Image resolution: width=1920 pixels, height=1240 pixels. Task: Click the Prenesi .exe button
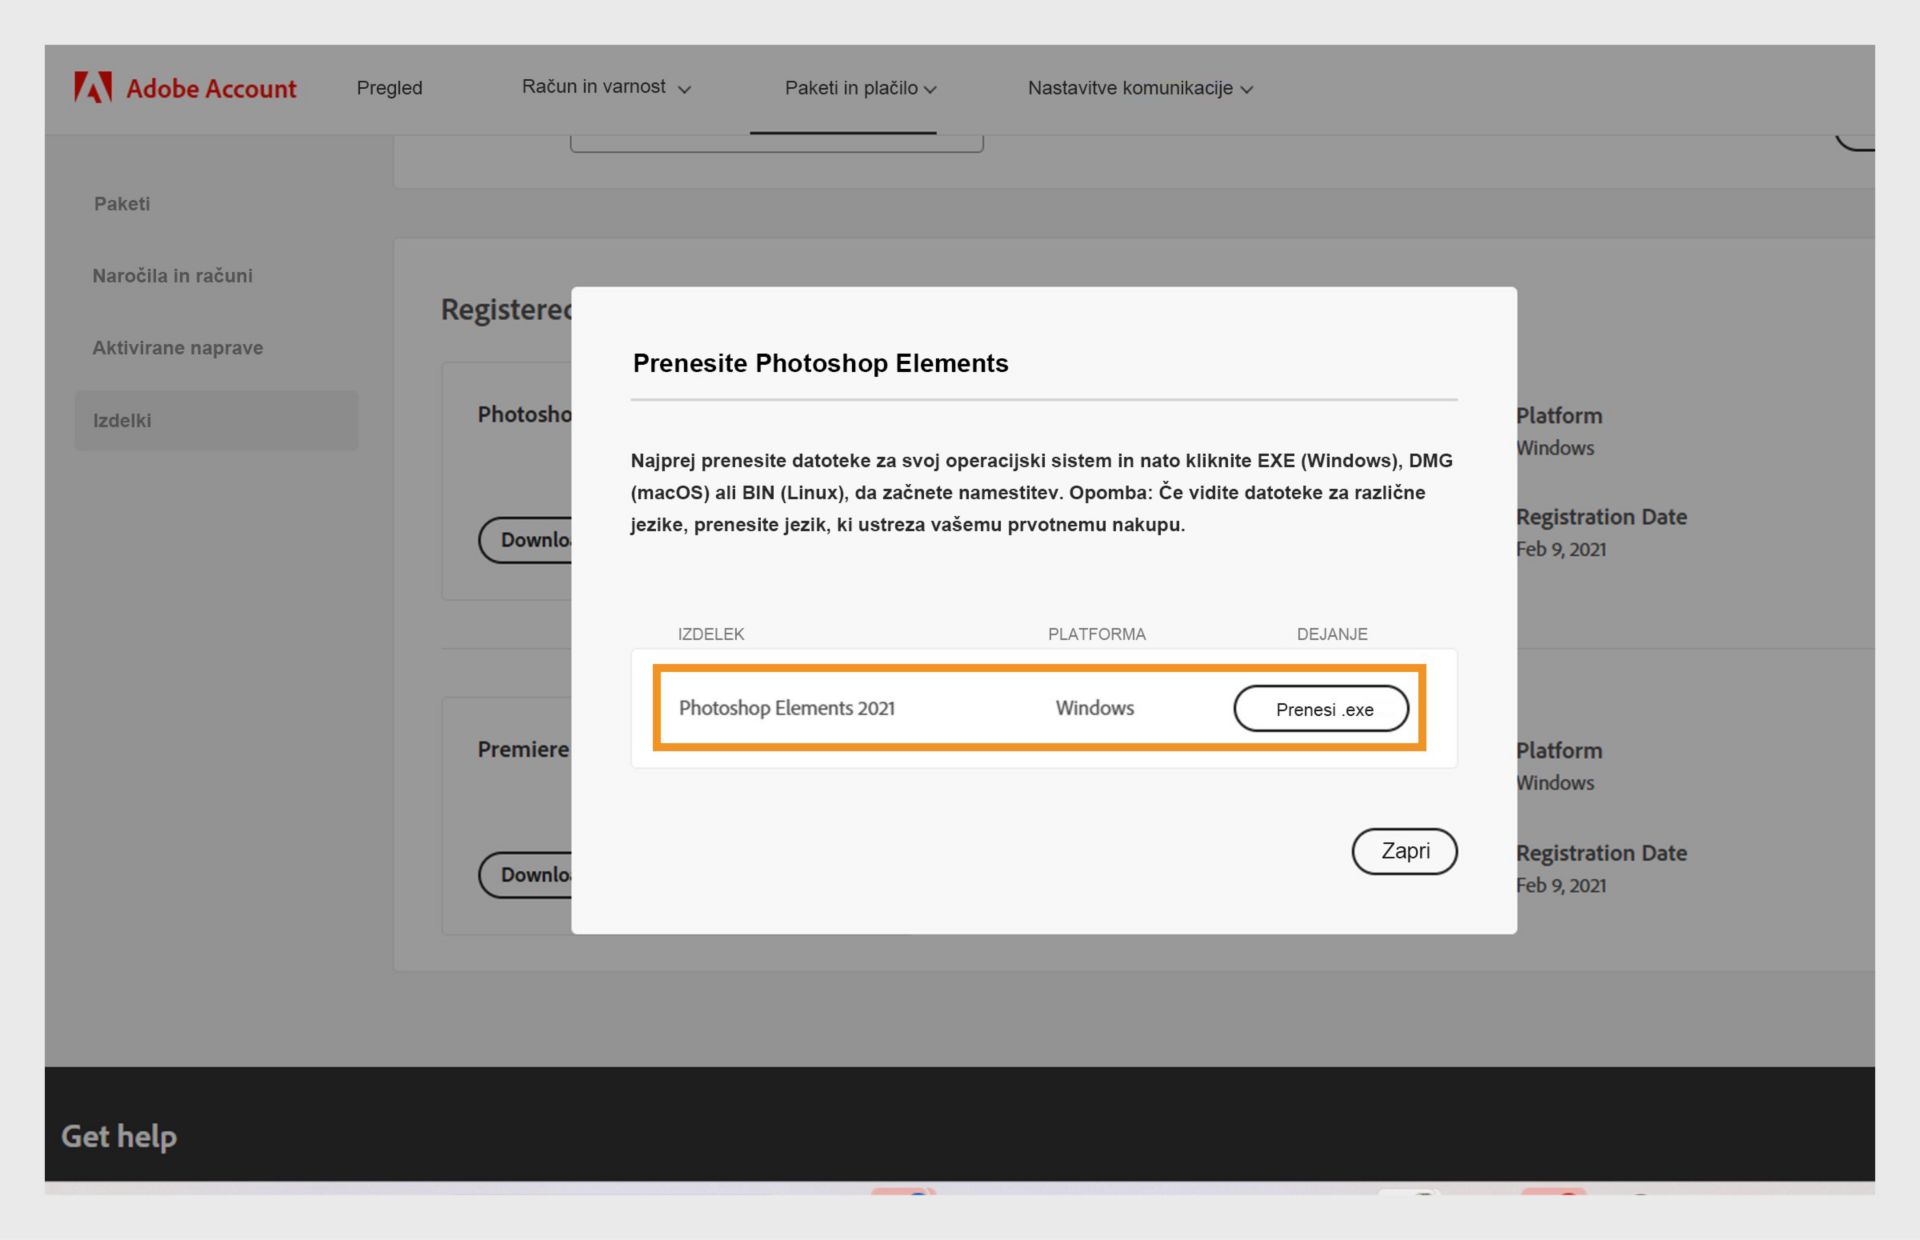1320,708
